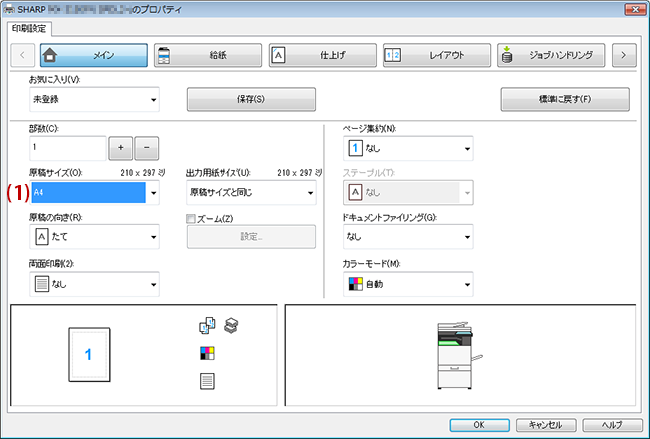Switch to the 仕上げ finishing tab

(x=323, y=55)
